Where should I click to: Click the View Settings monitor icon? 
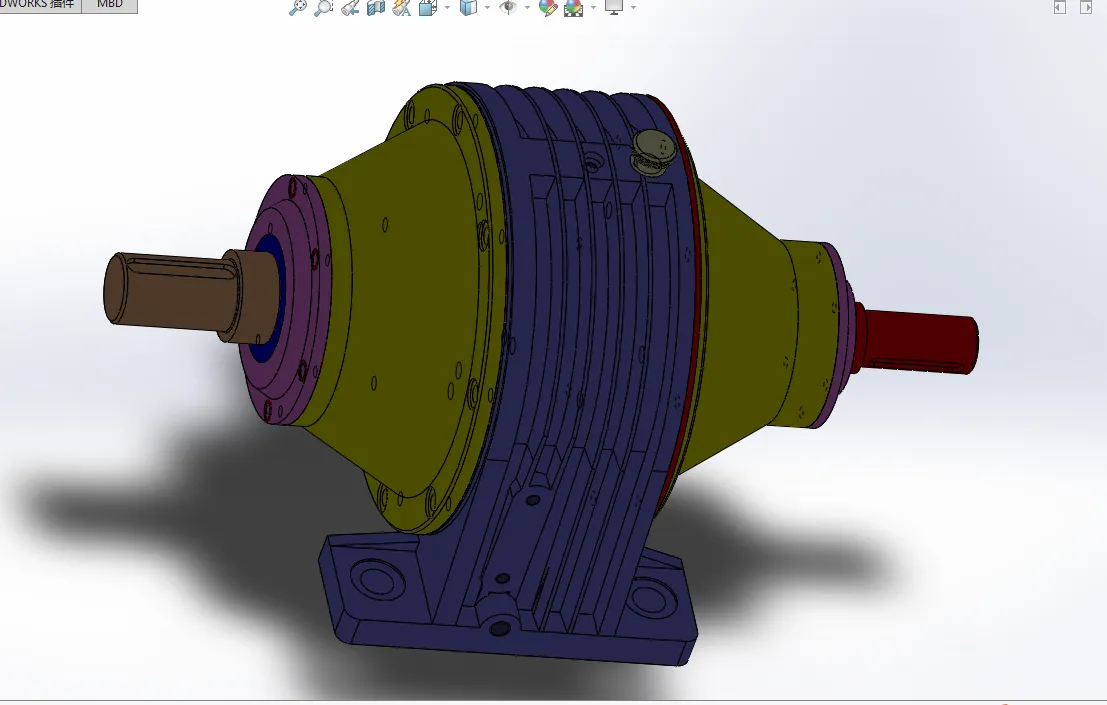(x=614, y=8)
